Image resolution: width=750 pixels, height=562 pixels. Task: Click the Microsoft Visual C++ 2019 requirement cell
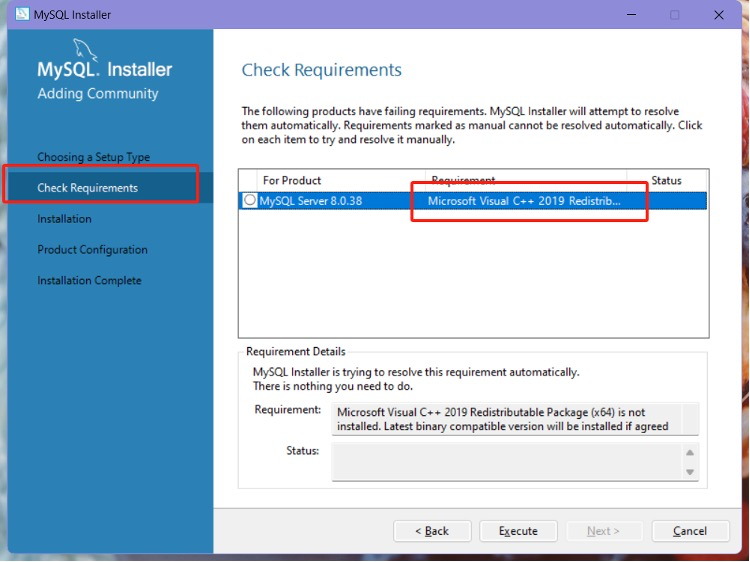click(x=524, y=200)
